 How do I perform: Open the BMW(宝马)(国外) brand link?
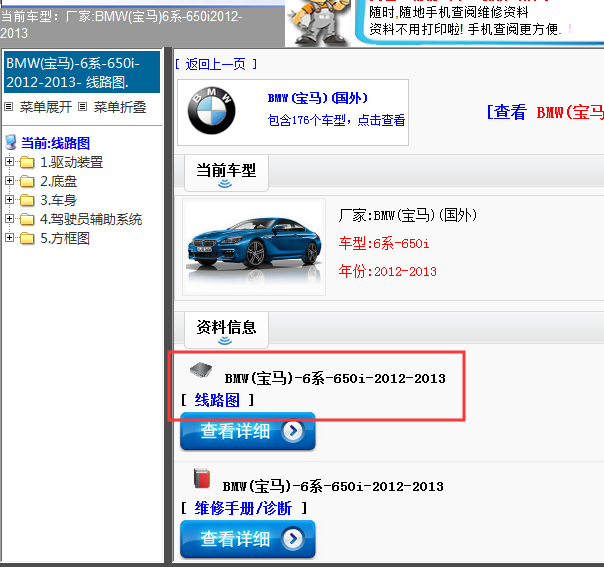[318, 98]
